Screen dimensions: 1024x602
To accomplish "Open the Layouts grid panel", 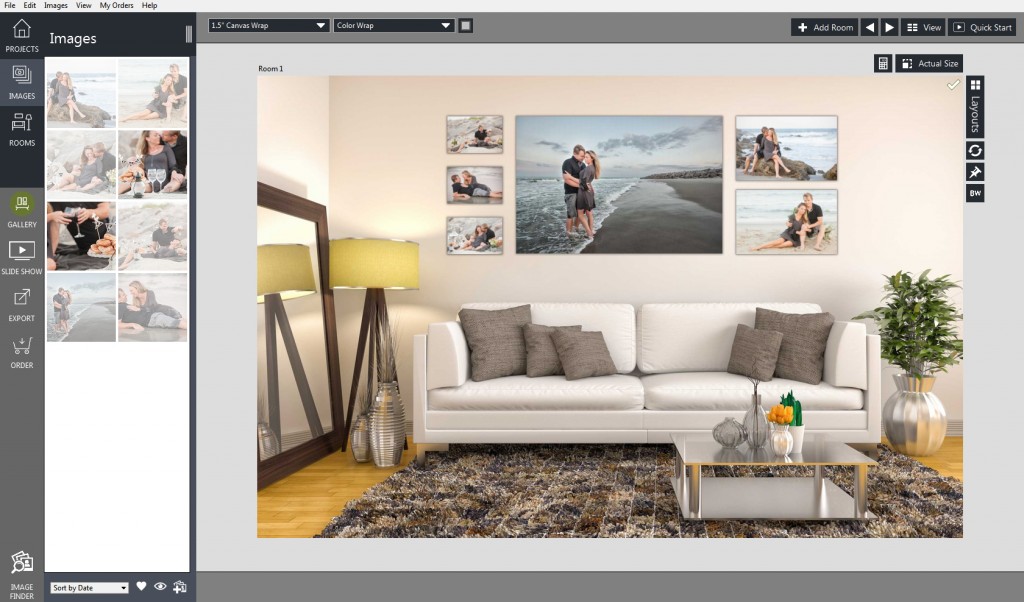I will pyautogui.click(x=975, y=106).
